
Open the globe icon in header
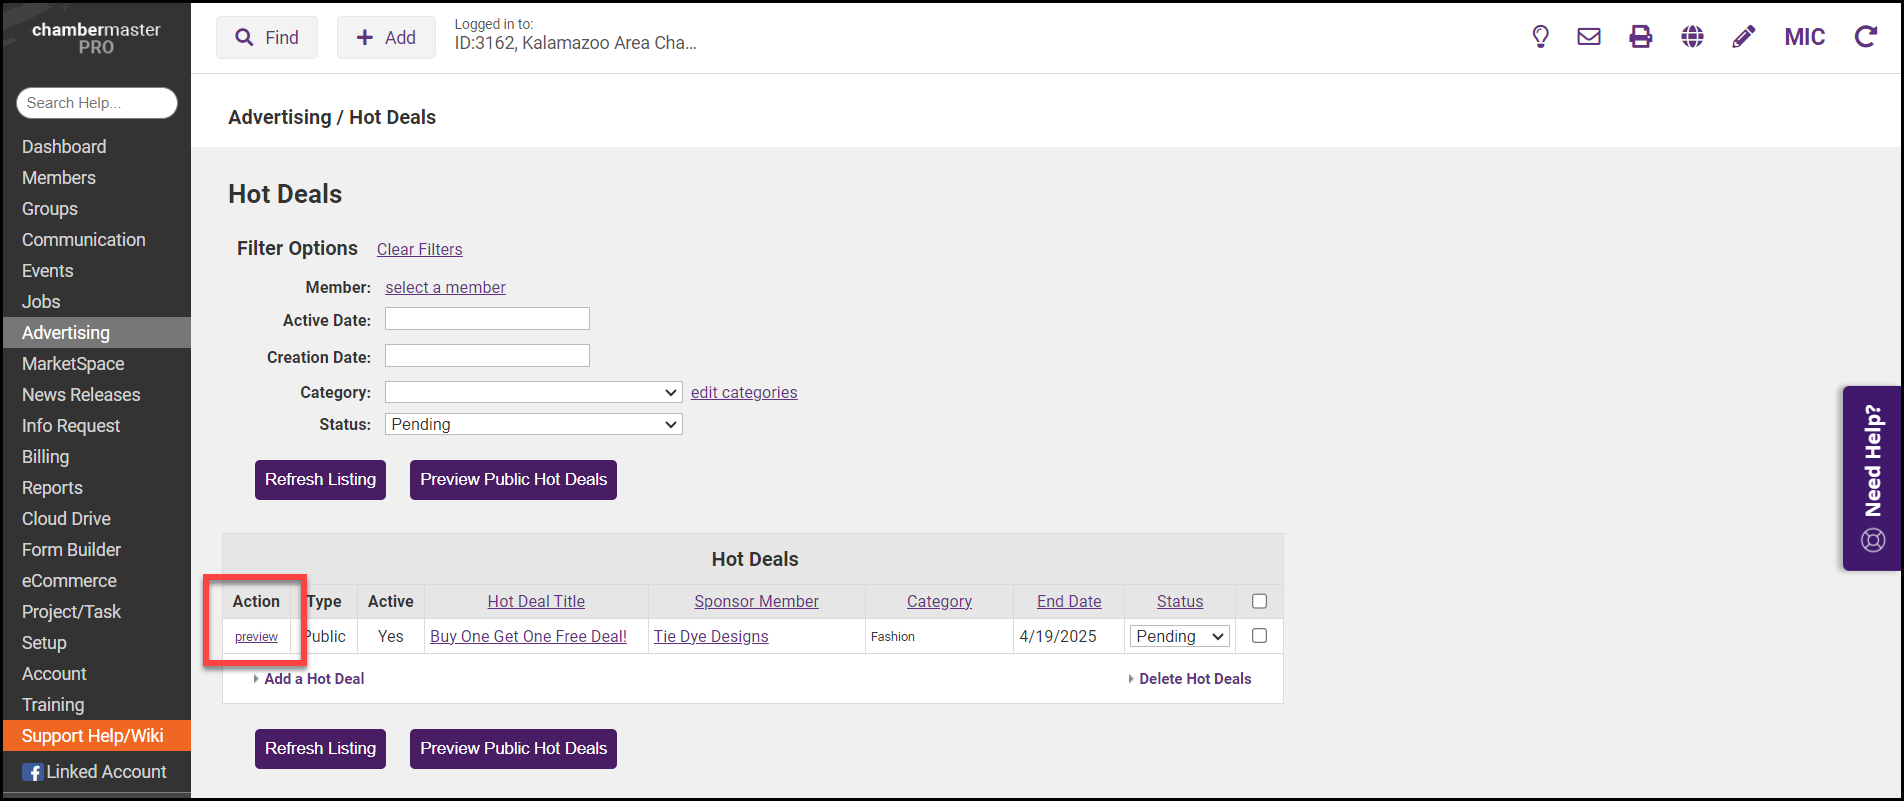pyautogui.click(x=1692, y=37)
